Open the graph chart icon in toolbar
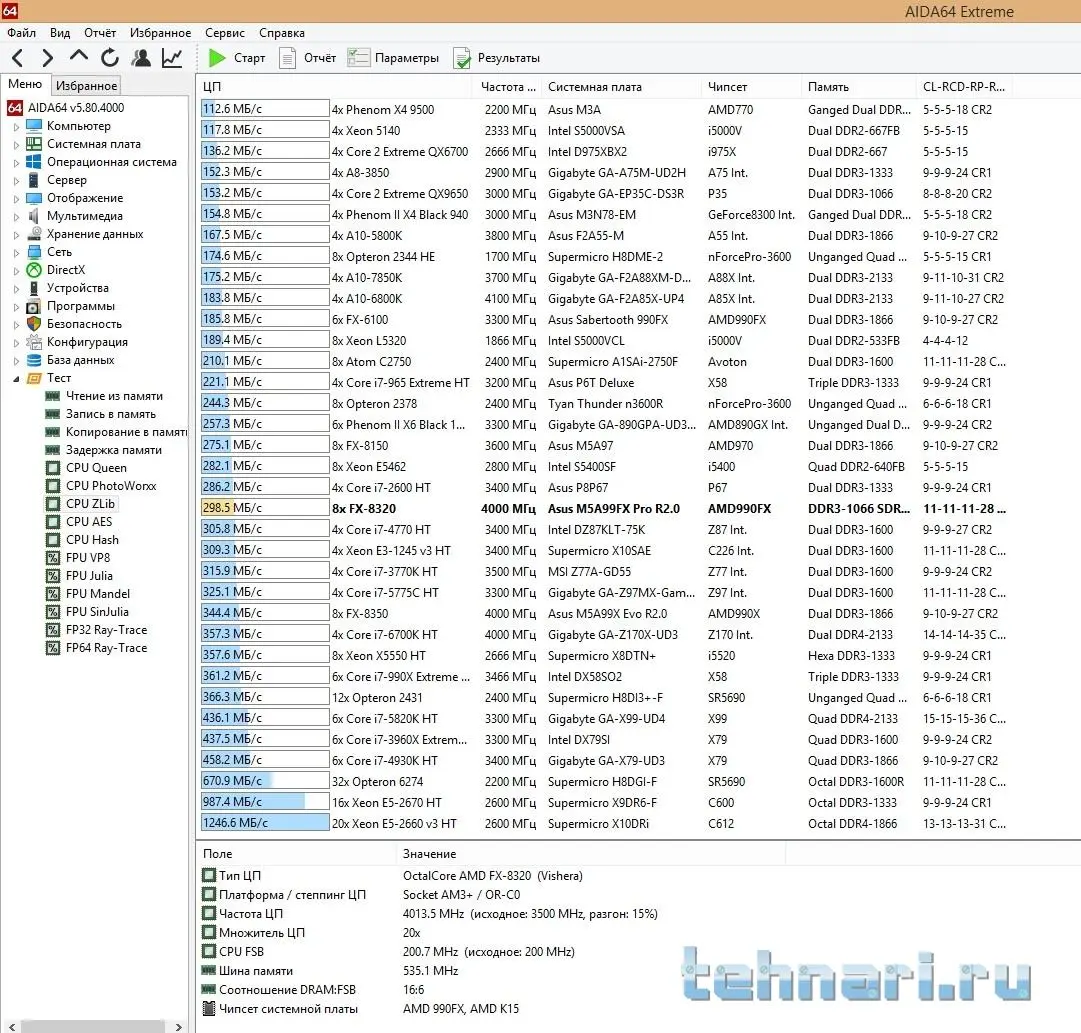 pos(172,58)
